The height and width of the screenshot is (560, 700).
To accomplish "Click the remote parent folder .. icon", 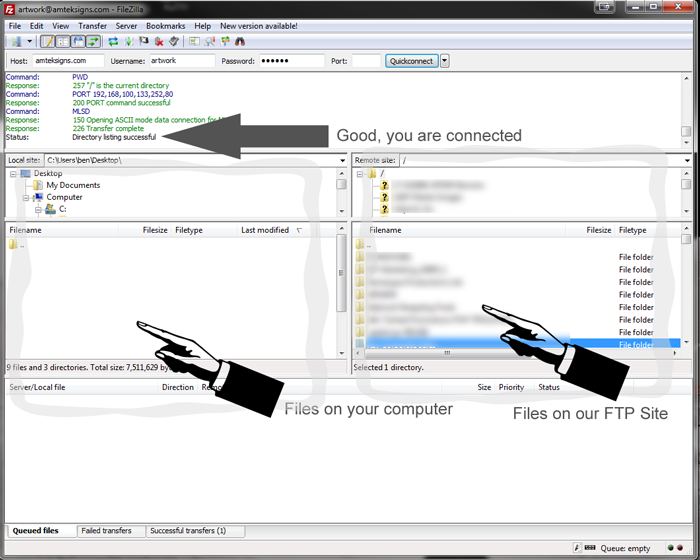I will click(360, 244).
